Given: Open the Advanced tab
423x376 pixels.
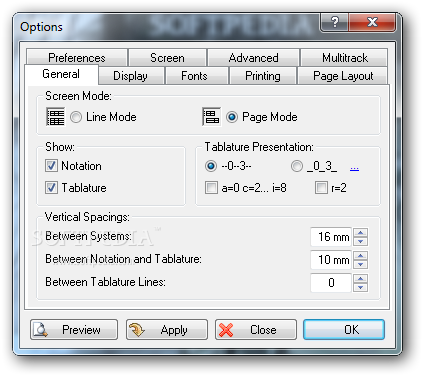Looking at the screenshot, I should pyautogui.click(x=253, y=58).
